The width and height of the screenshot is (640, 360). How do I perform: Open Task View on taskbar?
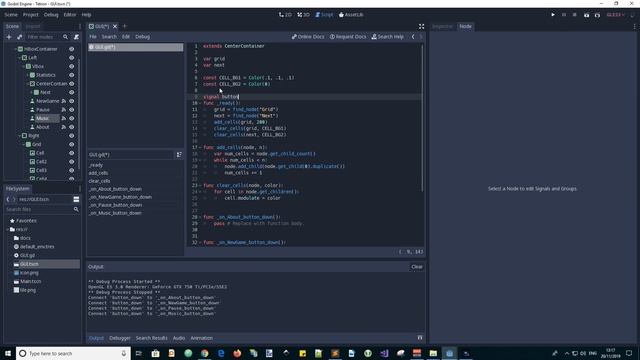[x=138, y=353]
